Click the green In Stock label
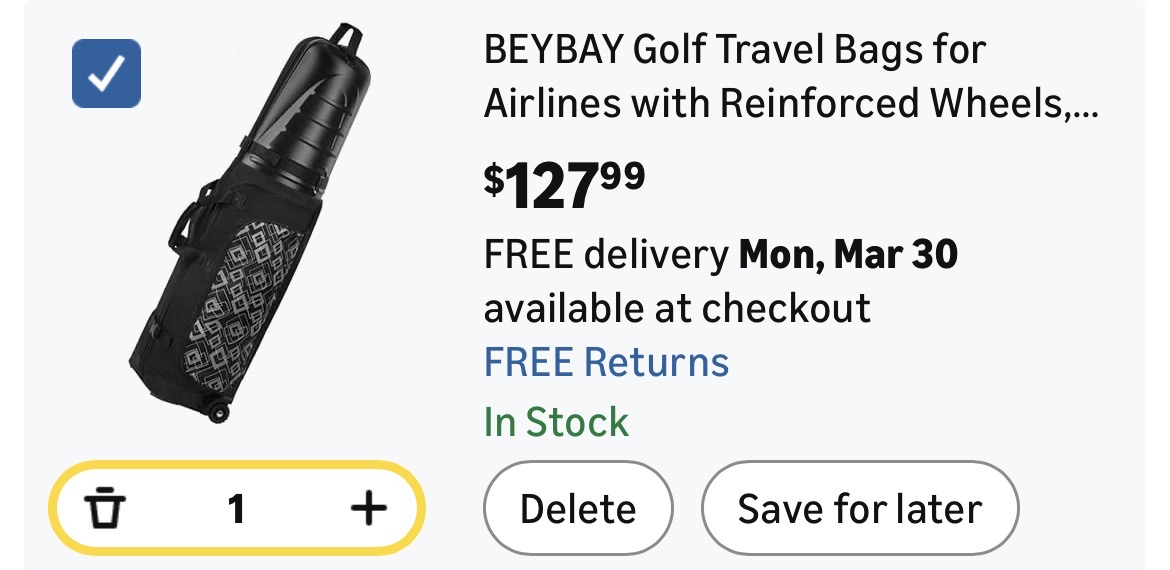Image resolution: width=1170 pixels, height=570 pixels. [556, 422]
